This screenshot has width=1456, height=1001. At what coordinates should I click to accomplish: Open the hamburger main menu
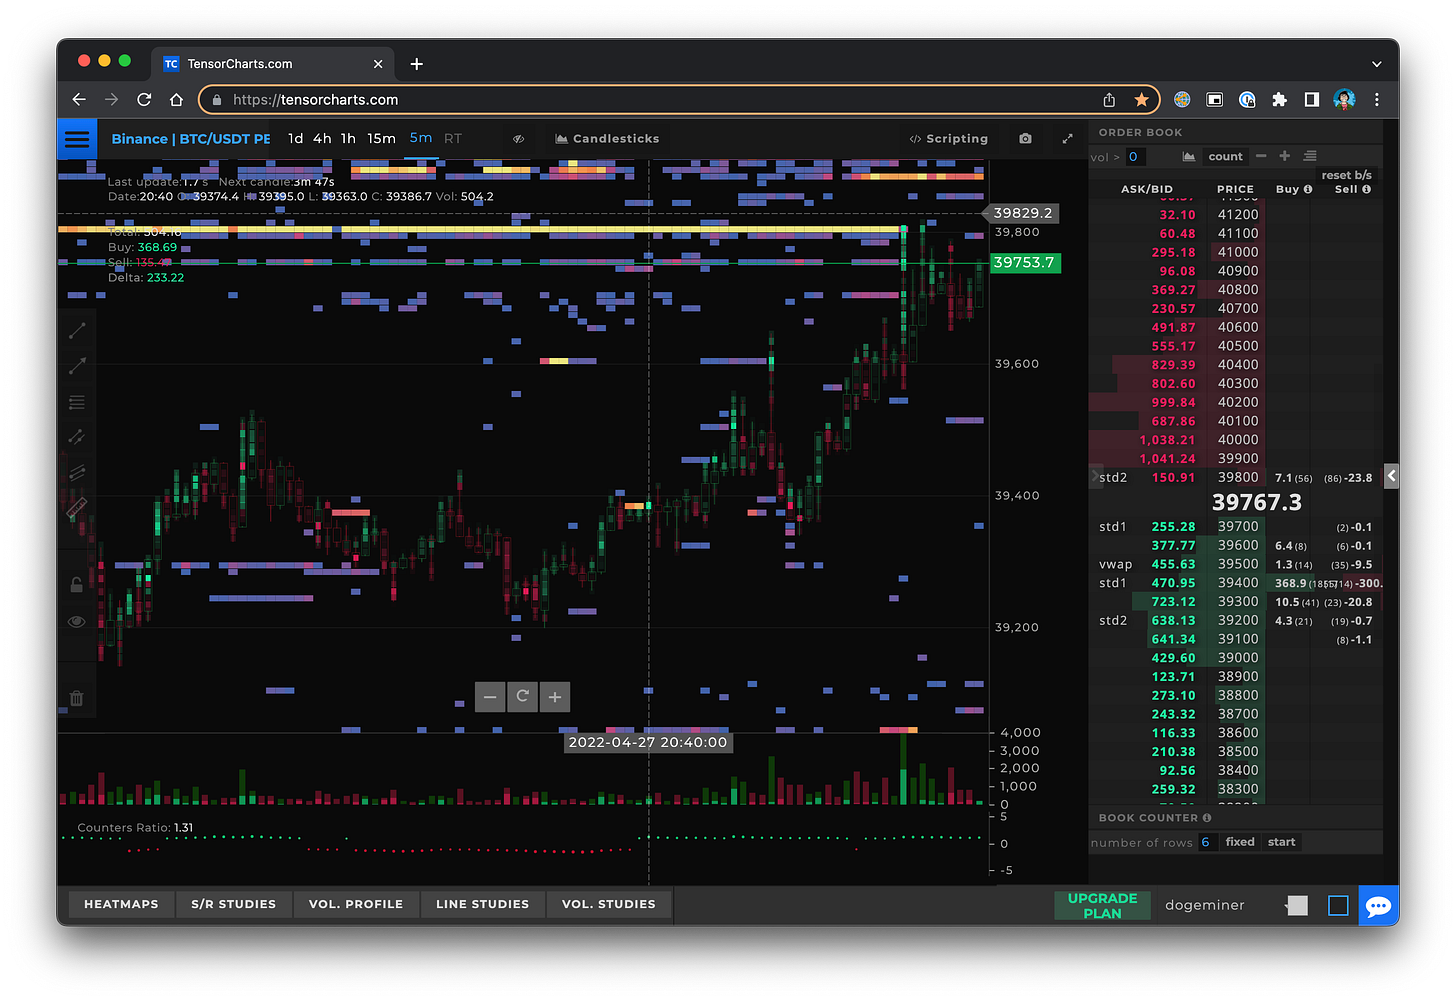tap(77, 139)
